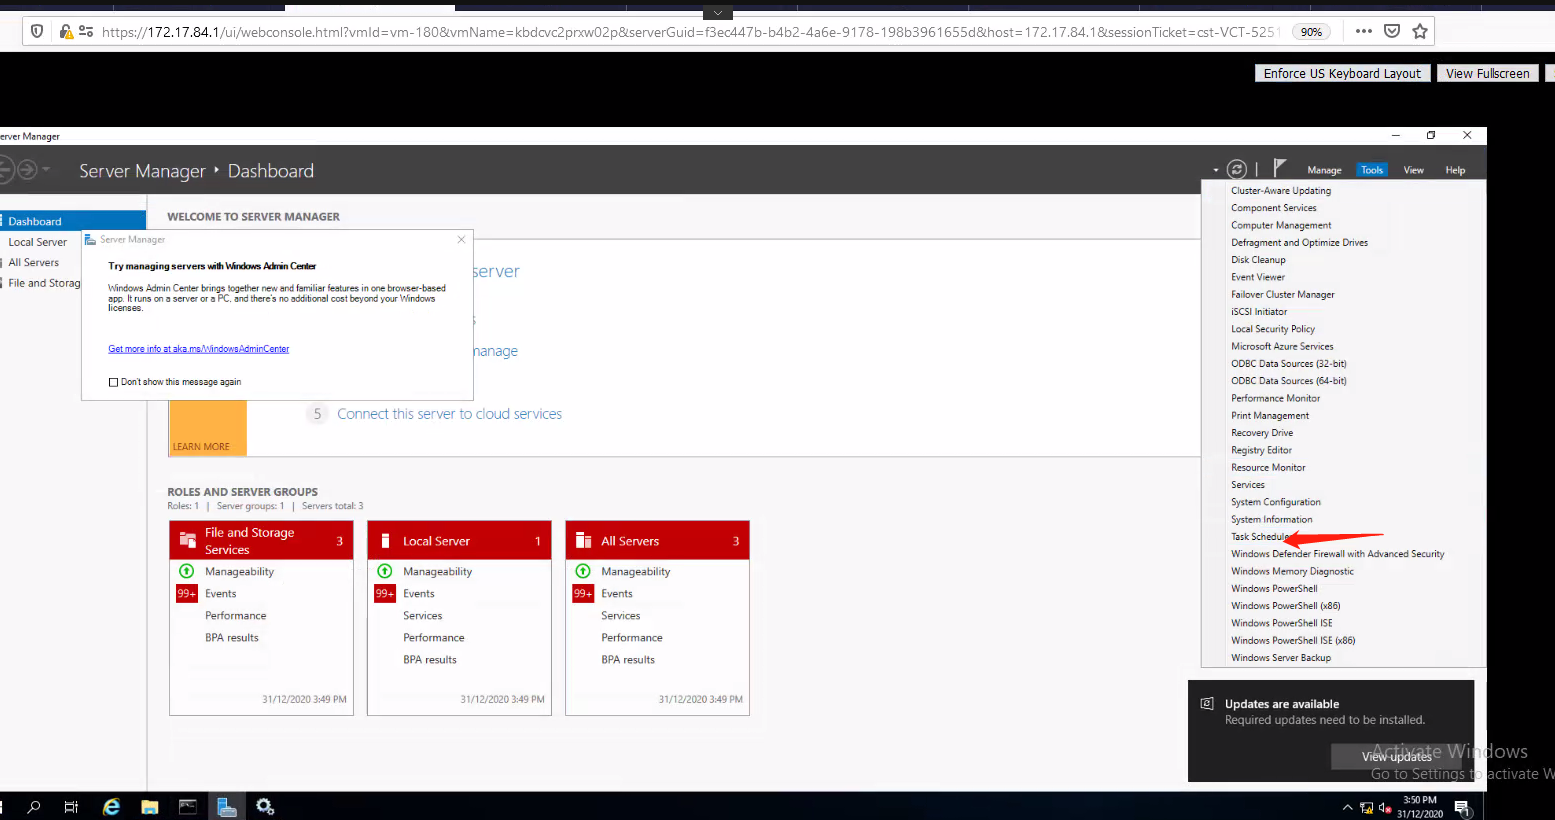The image size is (1555, 820).
Task: Show hidden system tray icons
Action: pyautogui.click(x=1347, y=807)
